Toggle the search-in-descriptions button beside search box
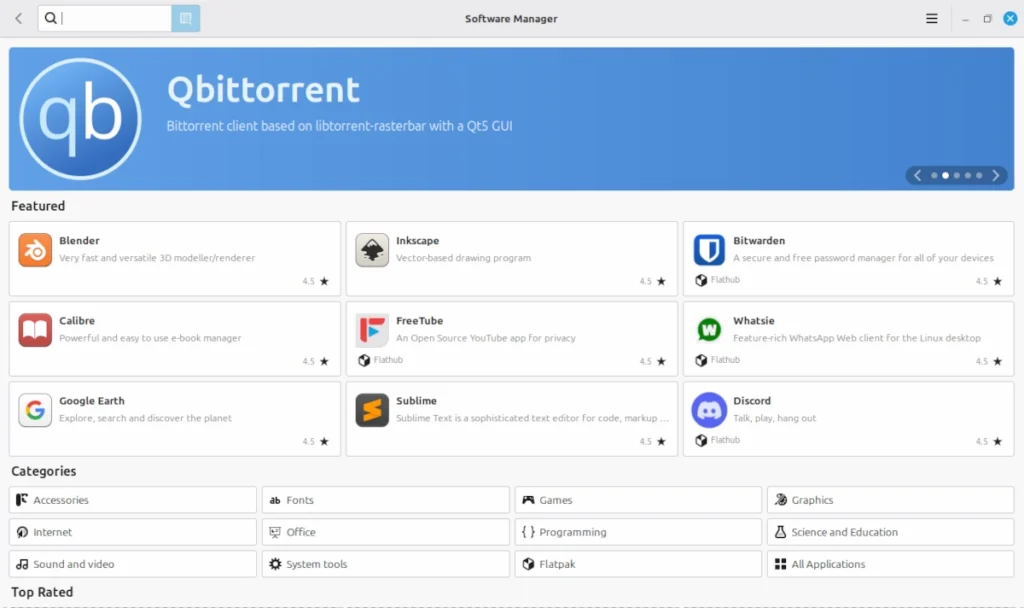The image size is (1024, 608). pos(185,18)
